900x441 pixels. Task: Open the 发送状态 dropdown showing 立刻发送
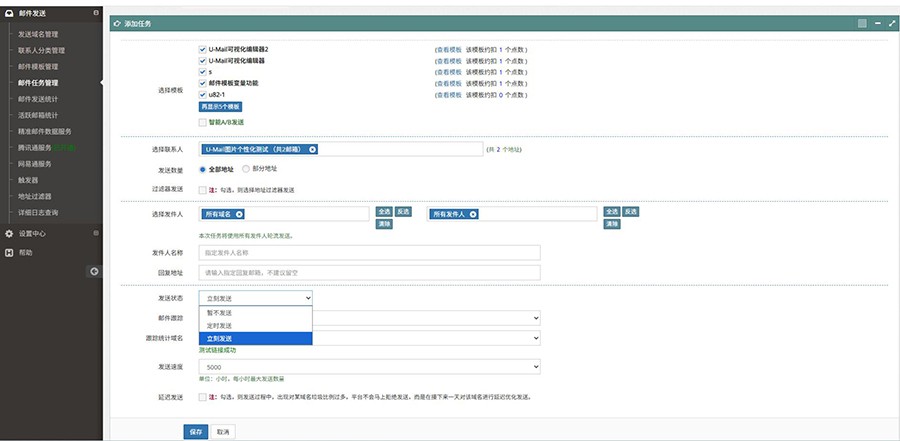click(x=255, y=298)
